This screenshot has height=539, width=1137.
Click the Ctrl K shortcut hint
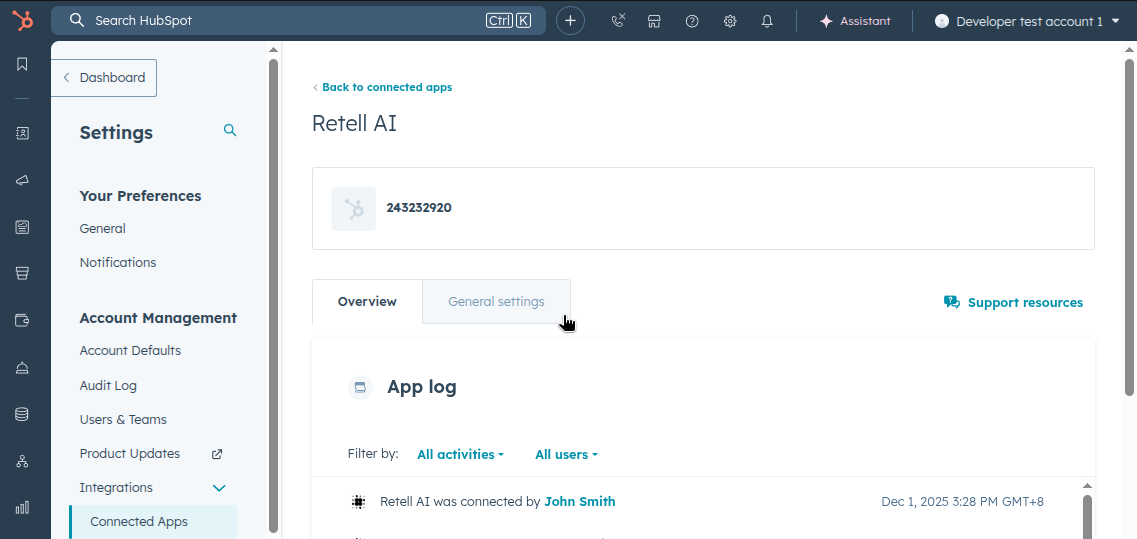[x=508, y=21]
